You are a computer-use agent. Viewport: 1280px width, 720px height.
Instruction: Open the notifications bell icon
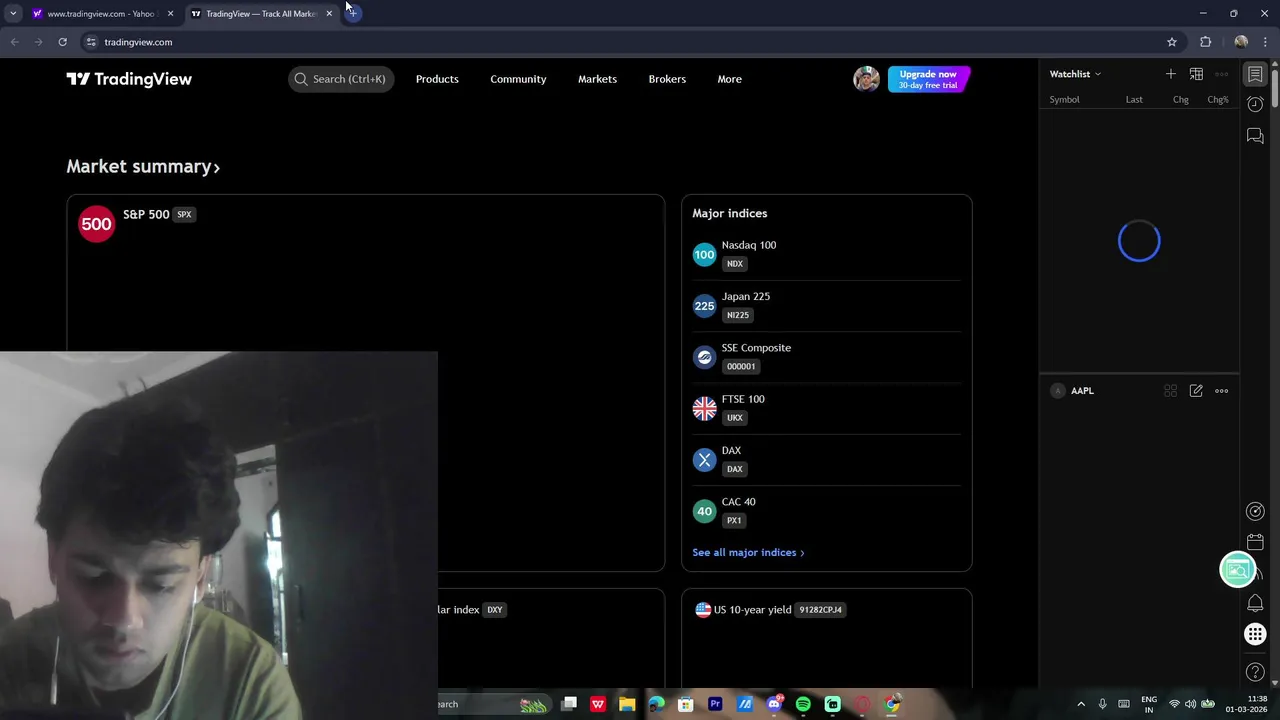pyautogui.click(x=1255, y=603)
